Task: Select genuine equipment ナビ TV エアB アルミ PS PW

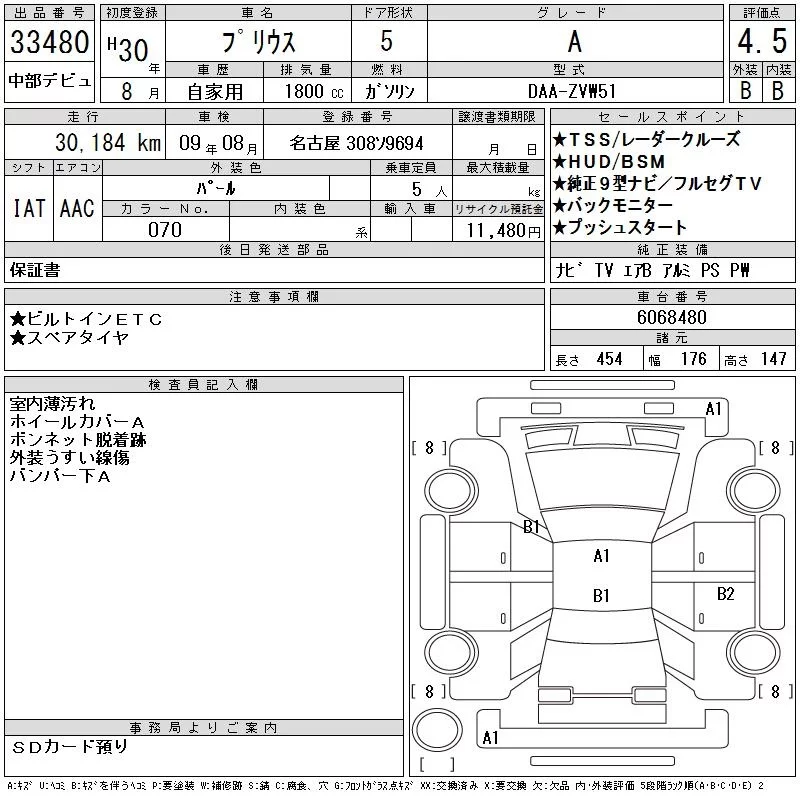Action: tap(653, 270)
